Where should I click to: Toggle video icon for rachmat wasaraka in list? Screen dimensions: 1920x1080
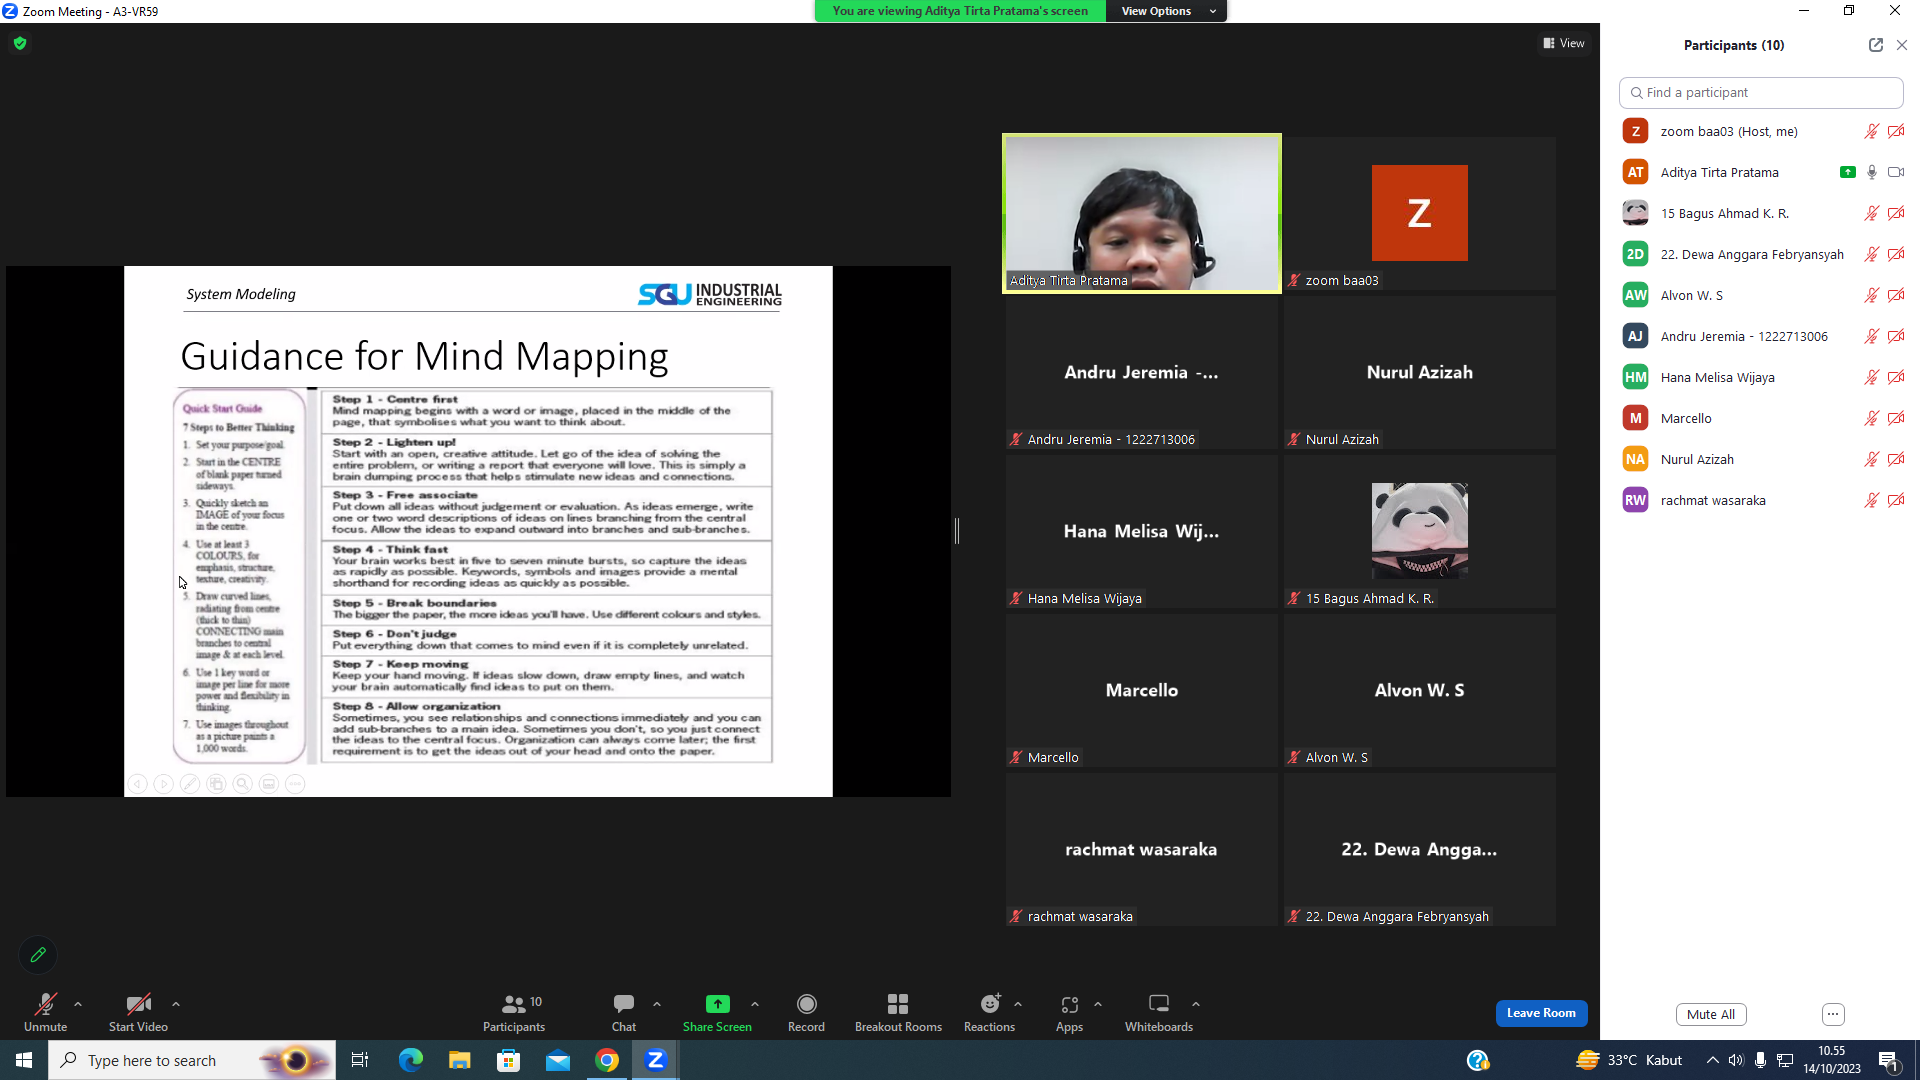pyautogui.click(x=1896, y=500)
